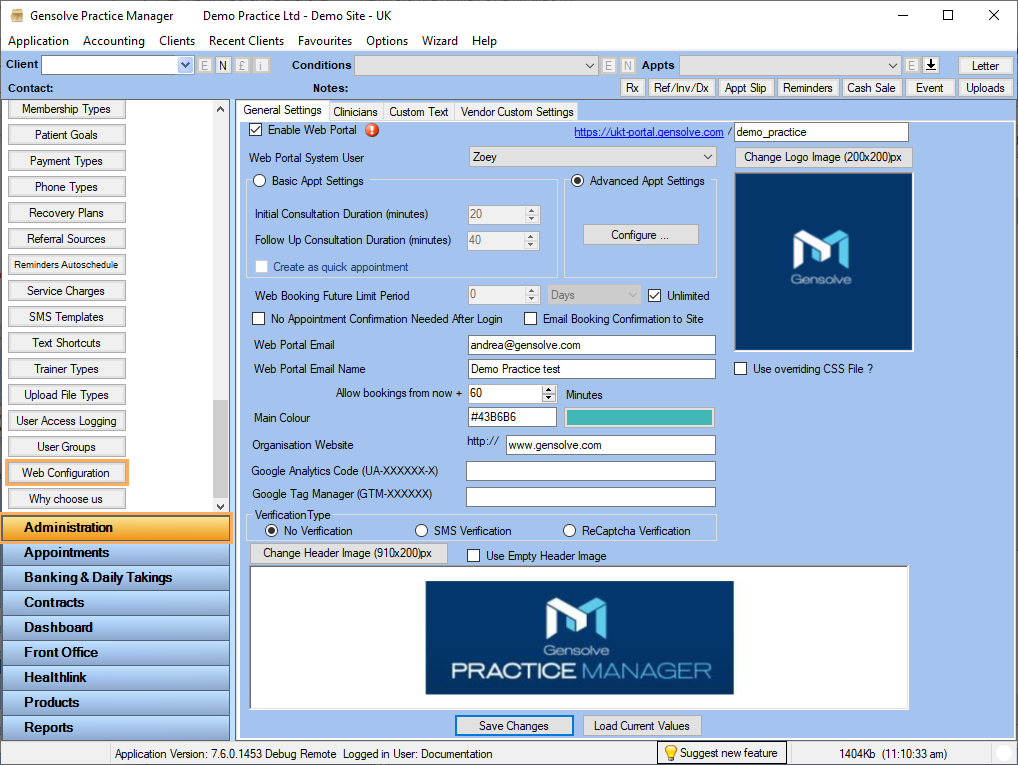Check No Appointment Confirmation Needed After Login
1018x765 pixels.
click(258, 319)
